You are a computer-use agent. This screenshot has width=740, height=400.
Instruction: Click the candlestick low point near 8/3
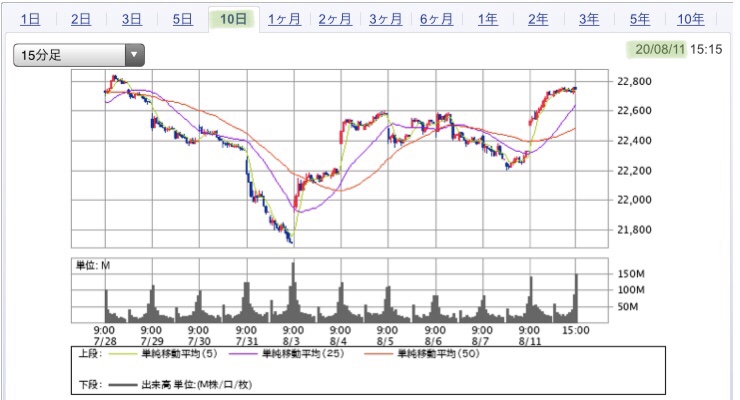point(292,242)
